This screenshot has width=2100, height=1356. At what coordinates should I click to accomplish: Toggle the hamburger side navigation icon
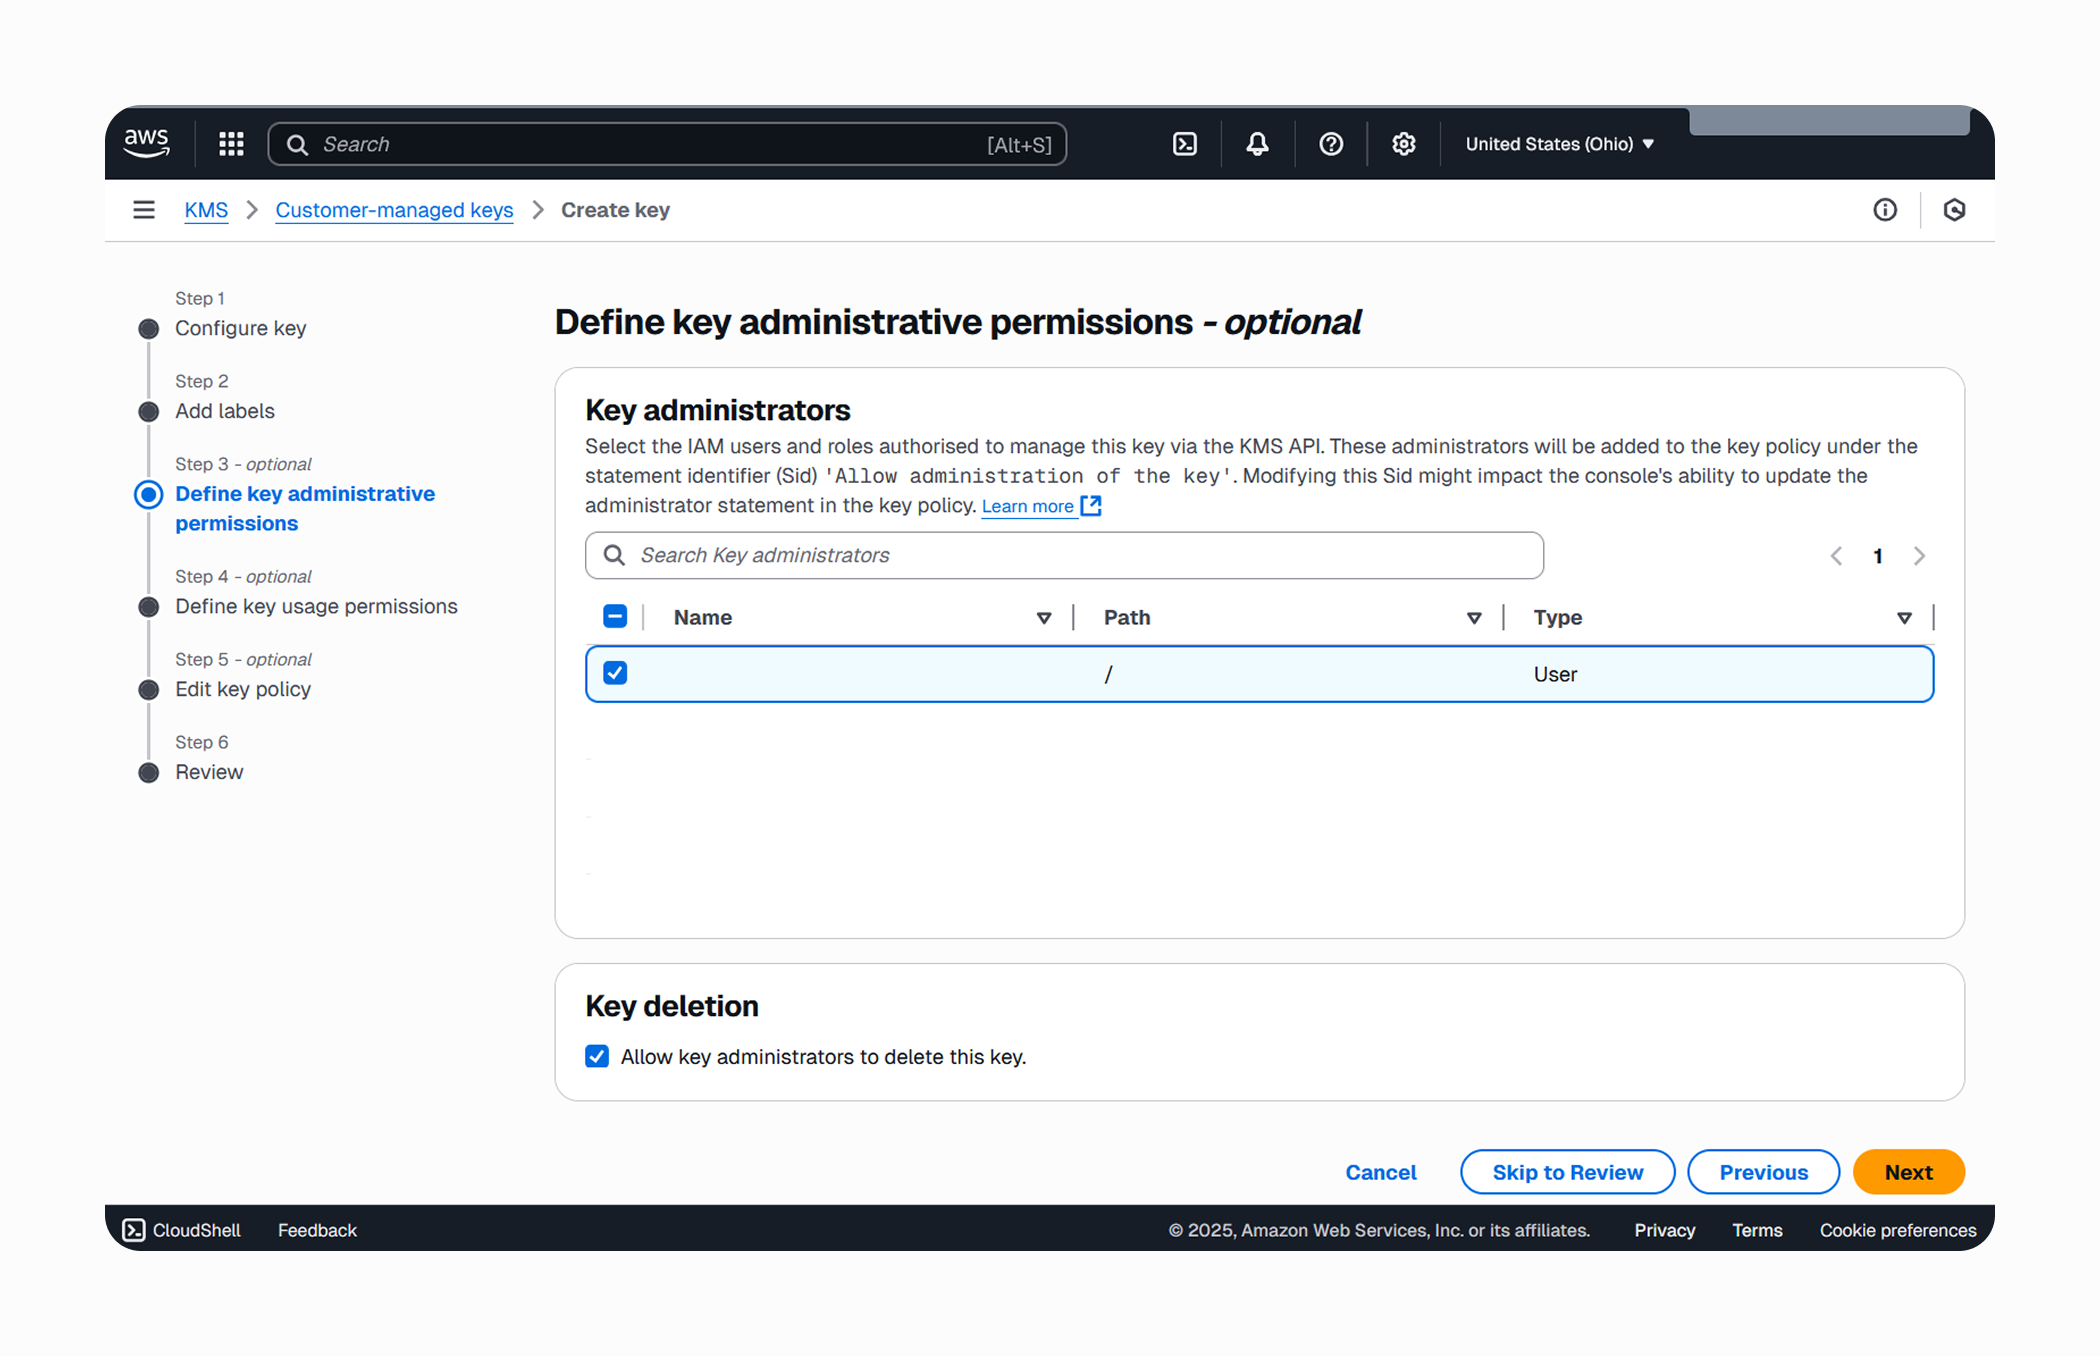144,210
